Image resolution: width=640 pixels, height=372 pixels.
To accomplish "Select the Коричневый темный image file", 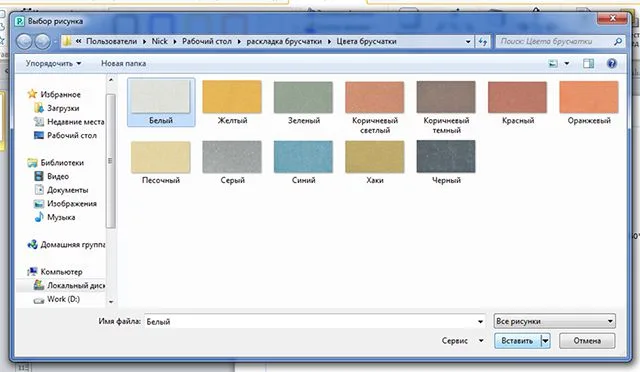I will [x=446, y=107].
